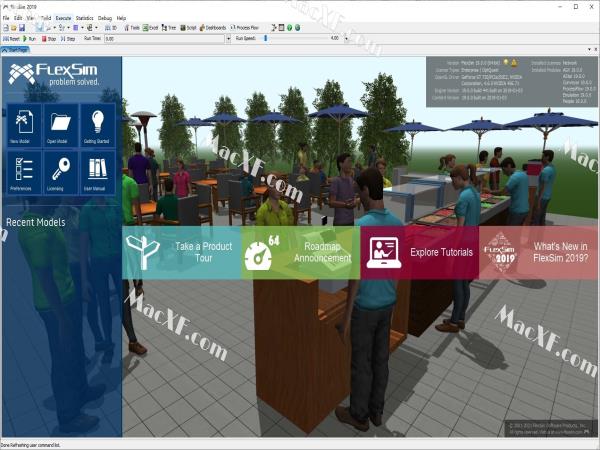The height and width of the screenshot is (450, 600).
Task: Open Dashboards from the toolbar
Action: (x=213, y=28)
